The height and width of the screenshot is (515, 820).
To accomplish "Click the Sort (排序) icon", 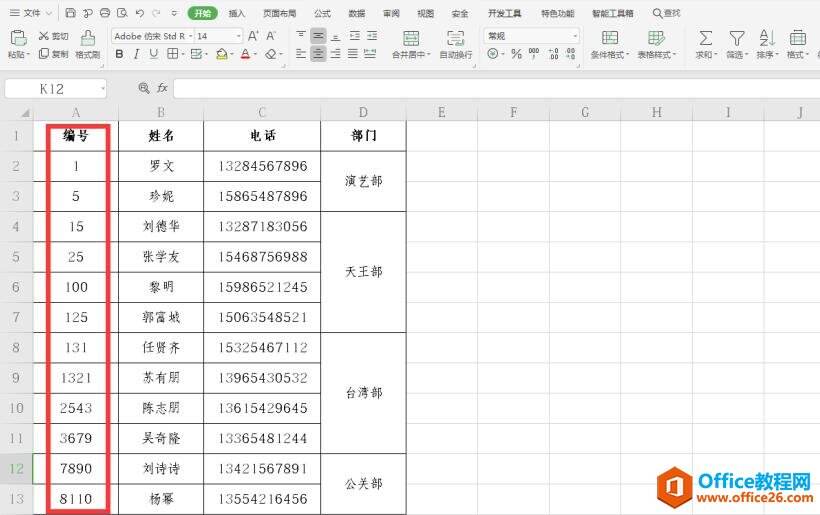I will coord(767,39).
